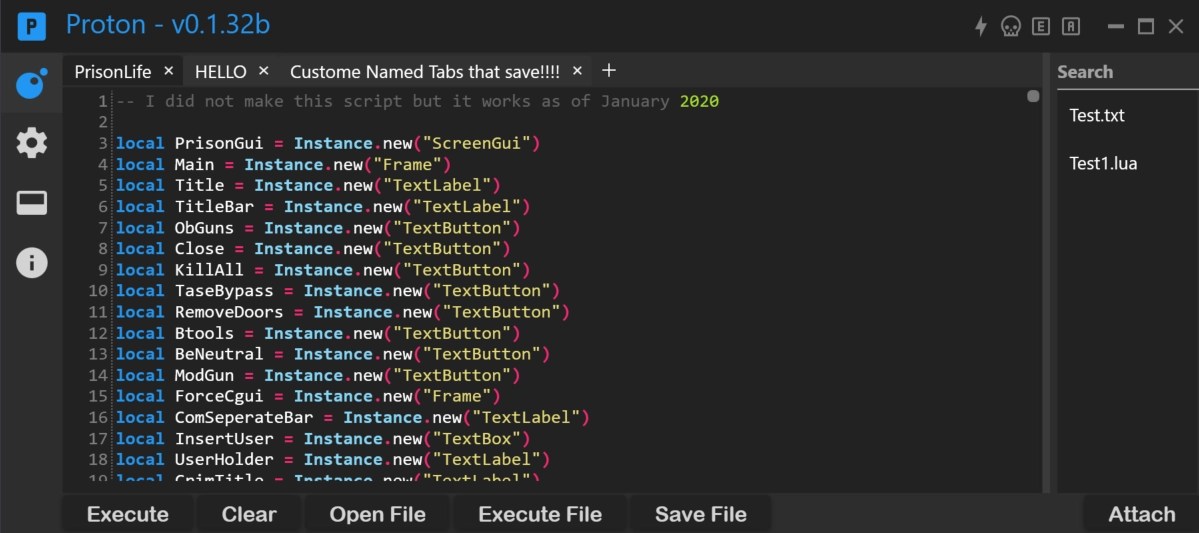The width and height of the screenshot is (1199, 533).
Task: Select Test.txt in the file list
Action: click(1097, 115)
